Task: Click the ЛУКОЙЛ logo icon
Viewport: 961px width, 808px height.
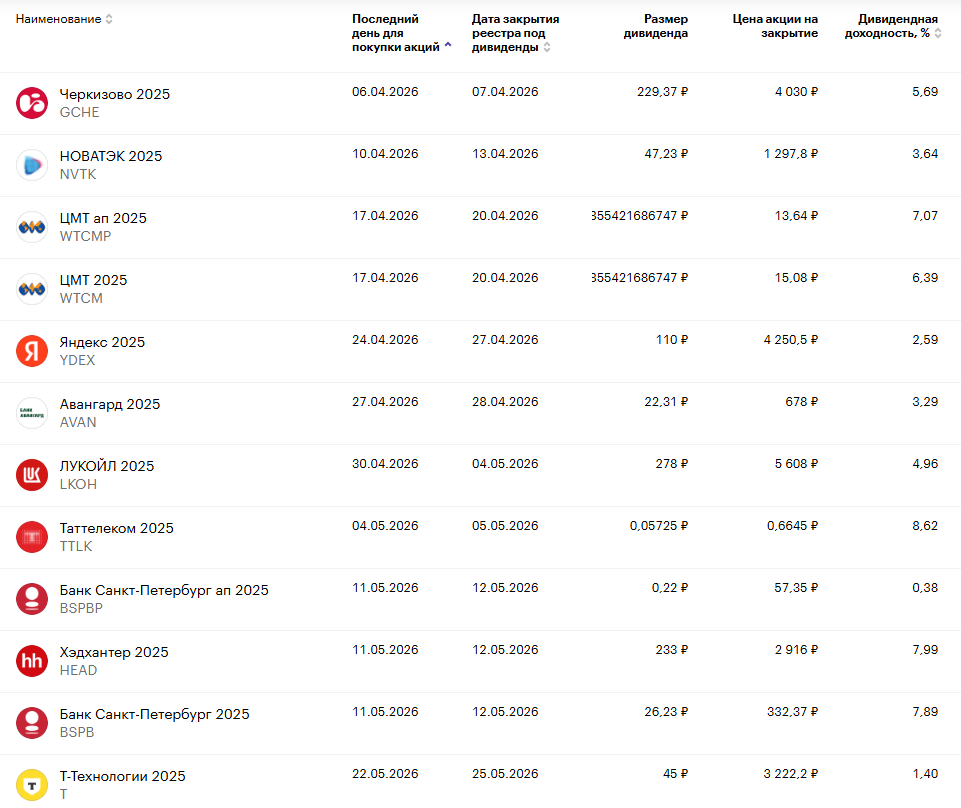Action: 32,475
